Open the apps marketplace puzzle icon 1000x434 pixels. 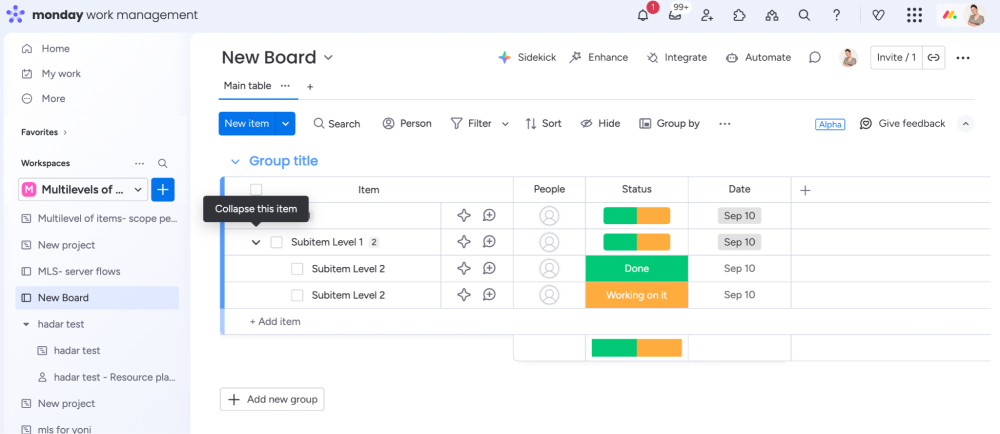739,15
